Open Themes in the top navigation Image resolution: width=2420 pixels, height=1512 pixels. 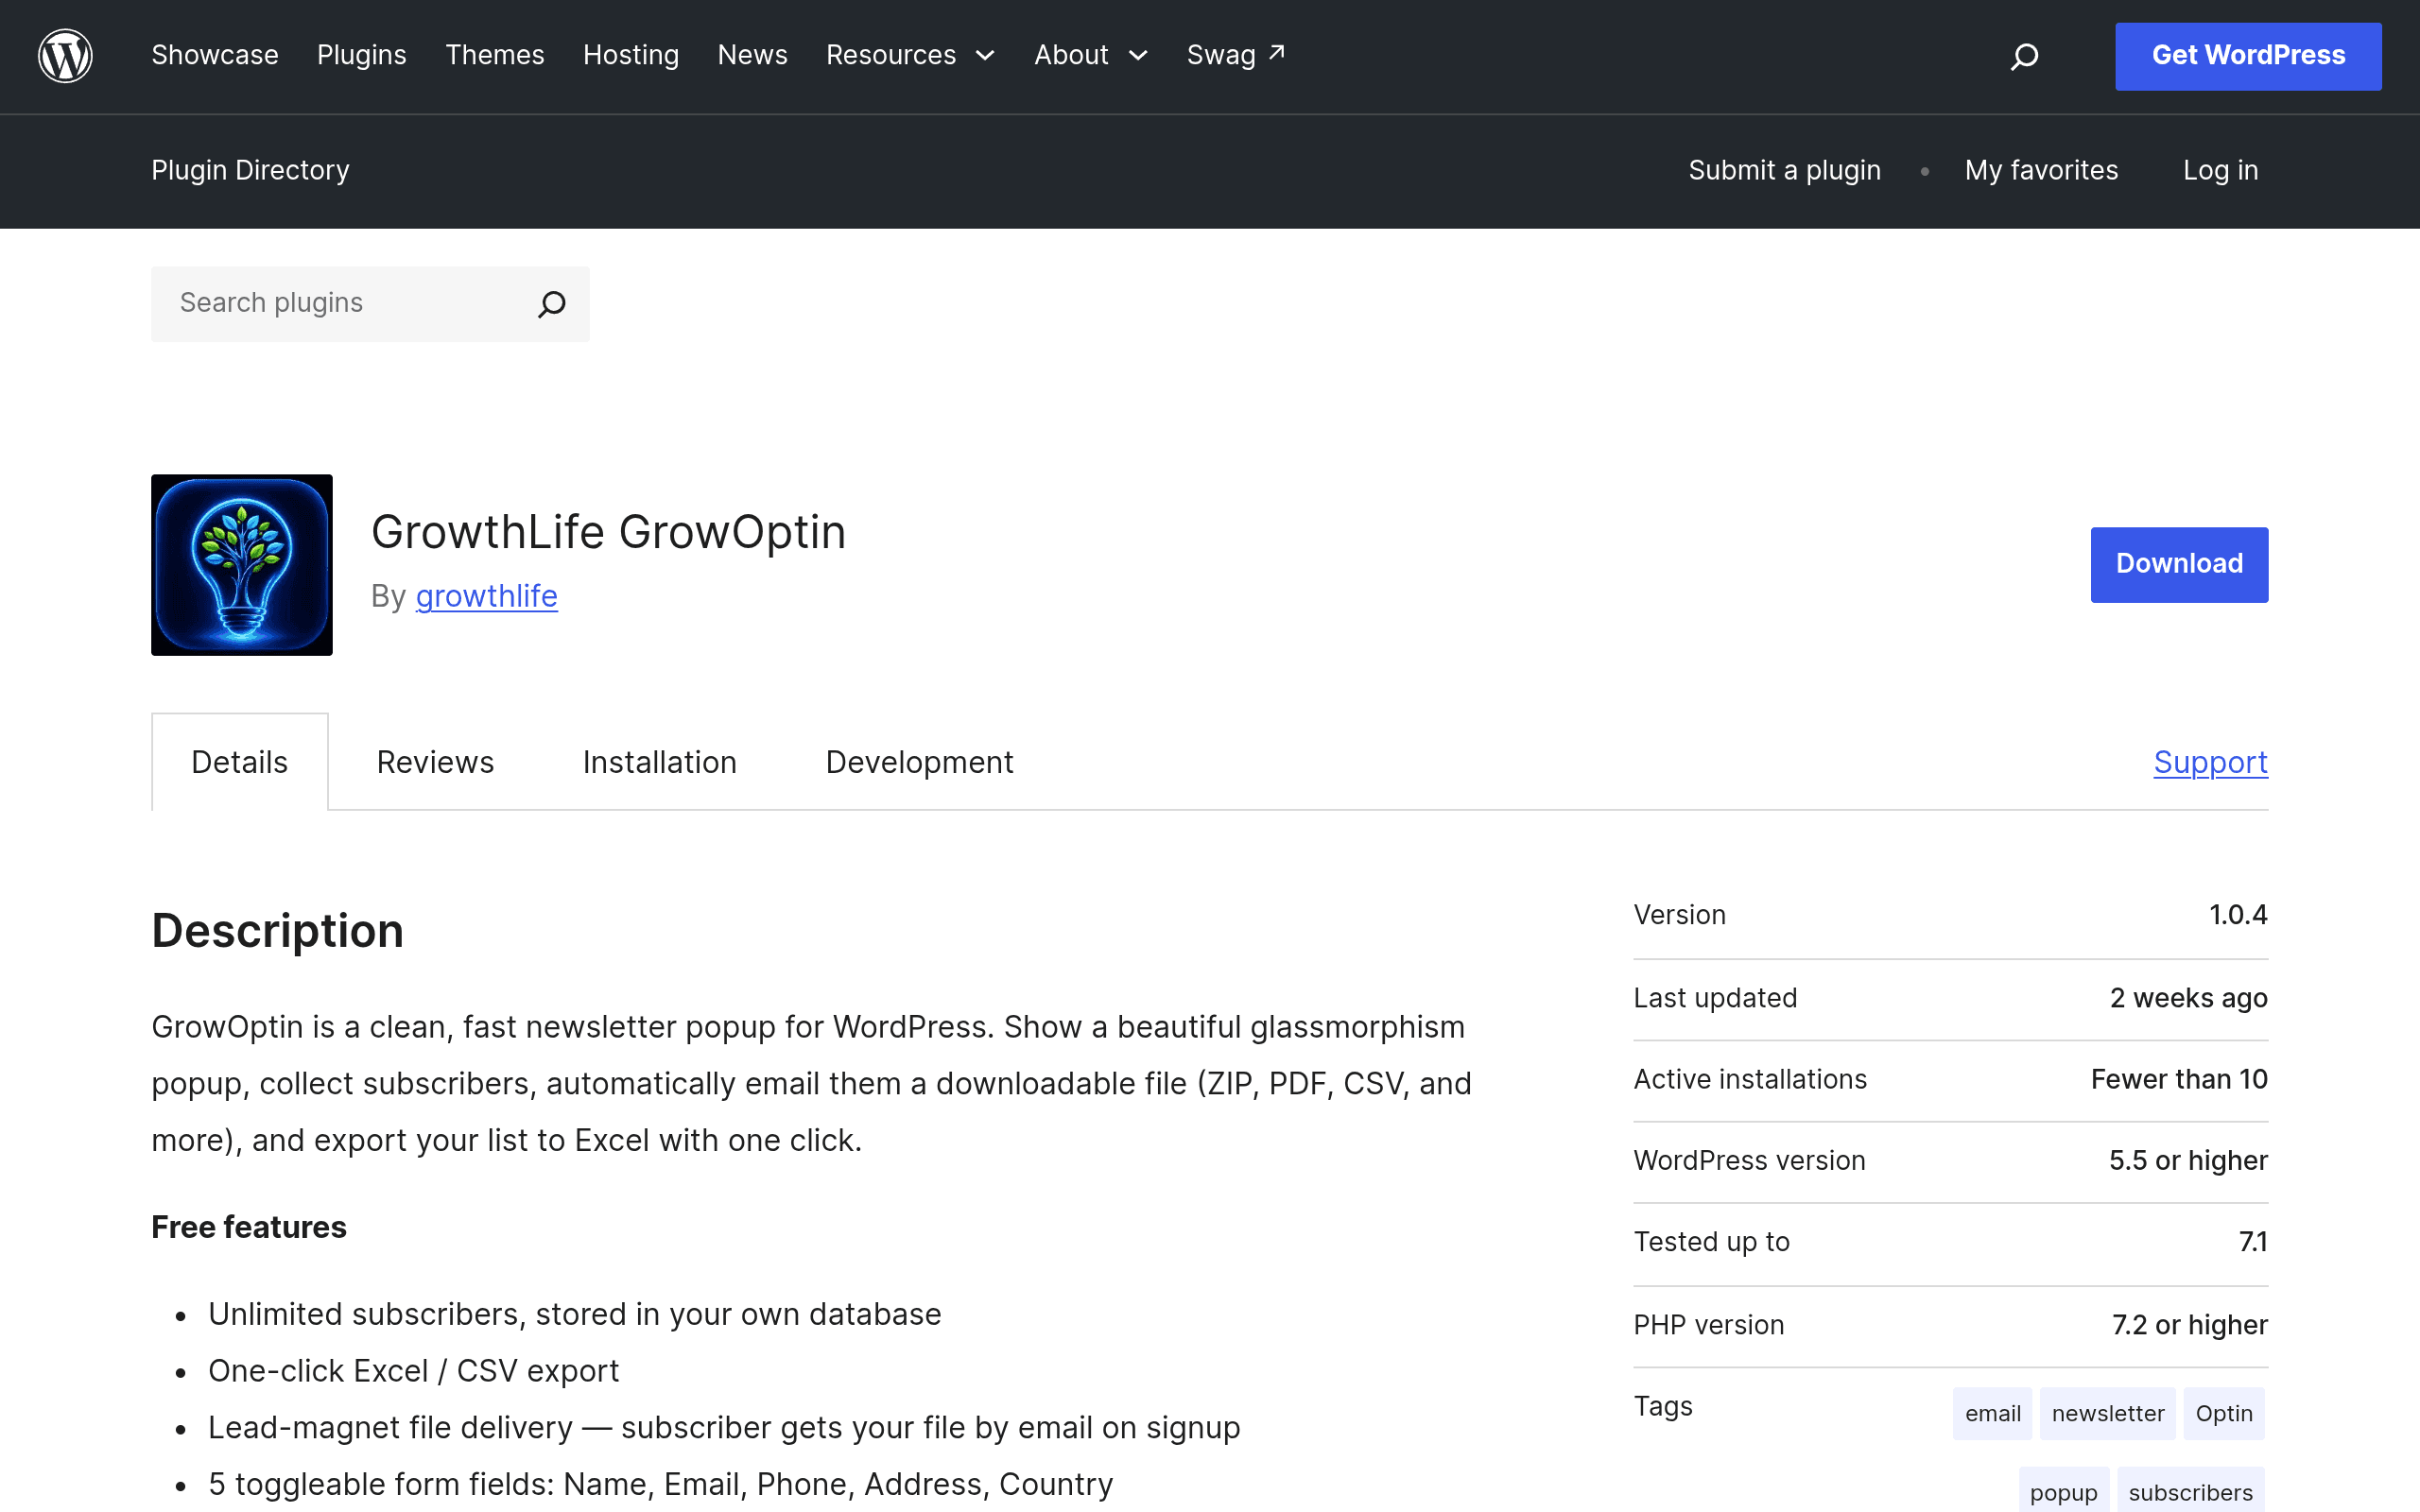[495, 55]
